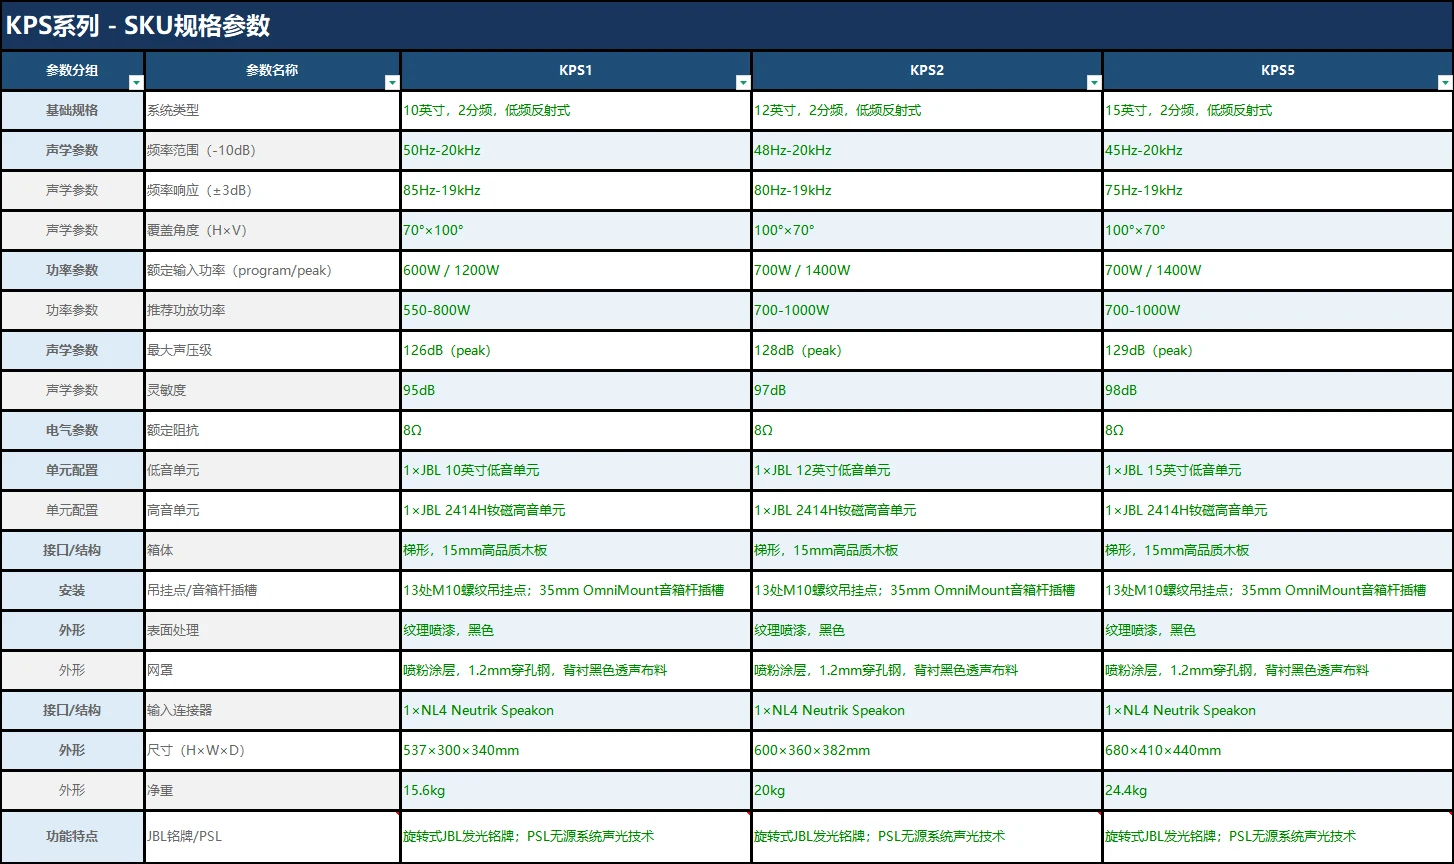
Task: Select the 吊挂点/音箱杆插槽 cell
Action: click(273, 591)
